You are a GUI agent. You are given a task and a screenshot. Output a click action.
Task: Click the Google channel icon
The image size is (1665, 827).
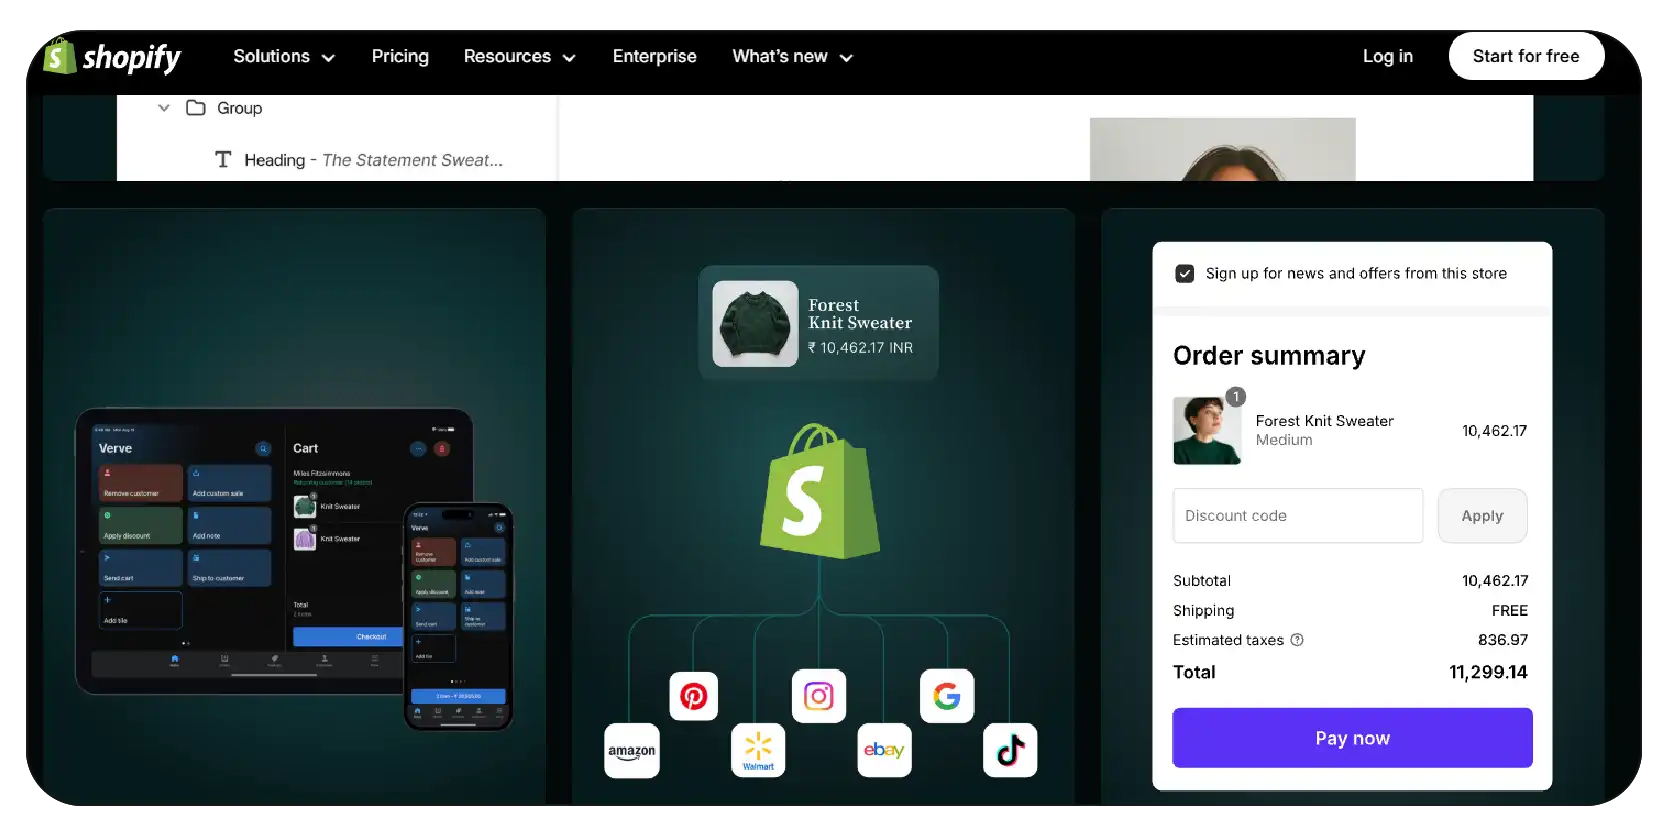coord(946,696)
